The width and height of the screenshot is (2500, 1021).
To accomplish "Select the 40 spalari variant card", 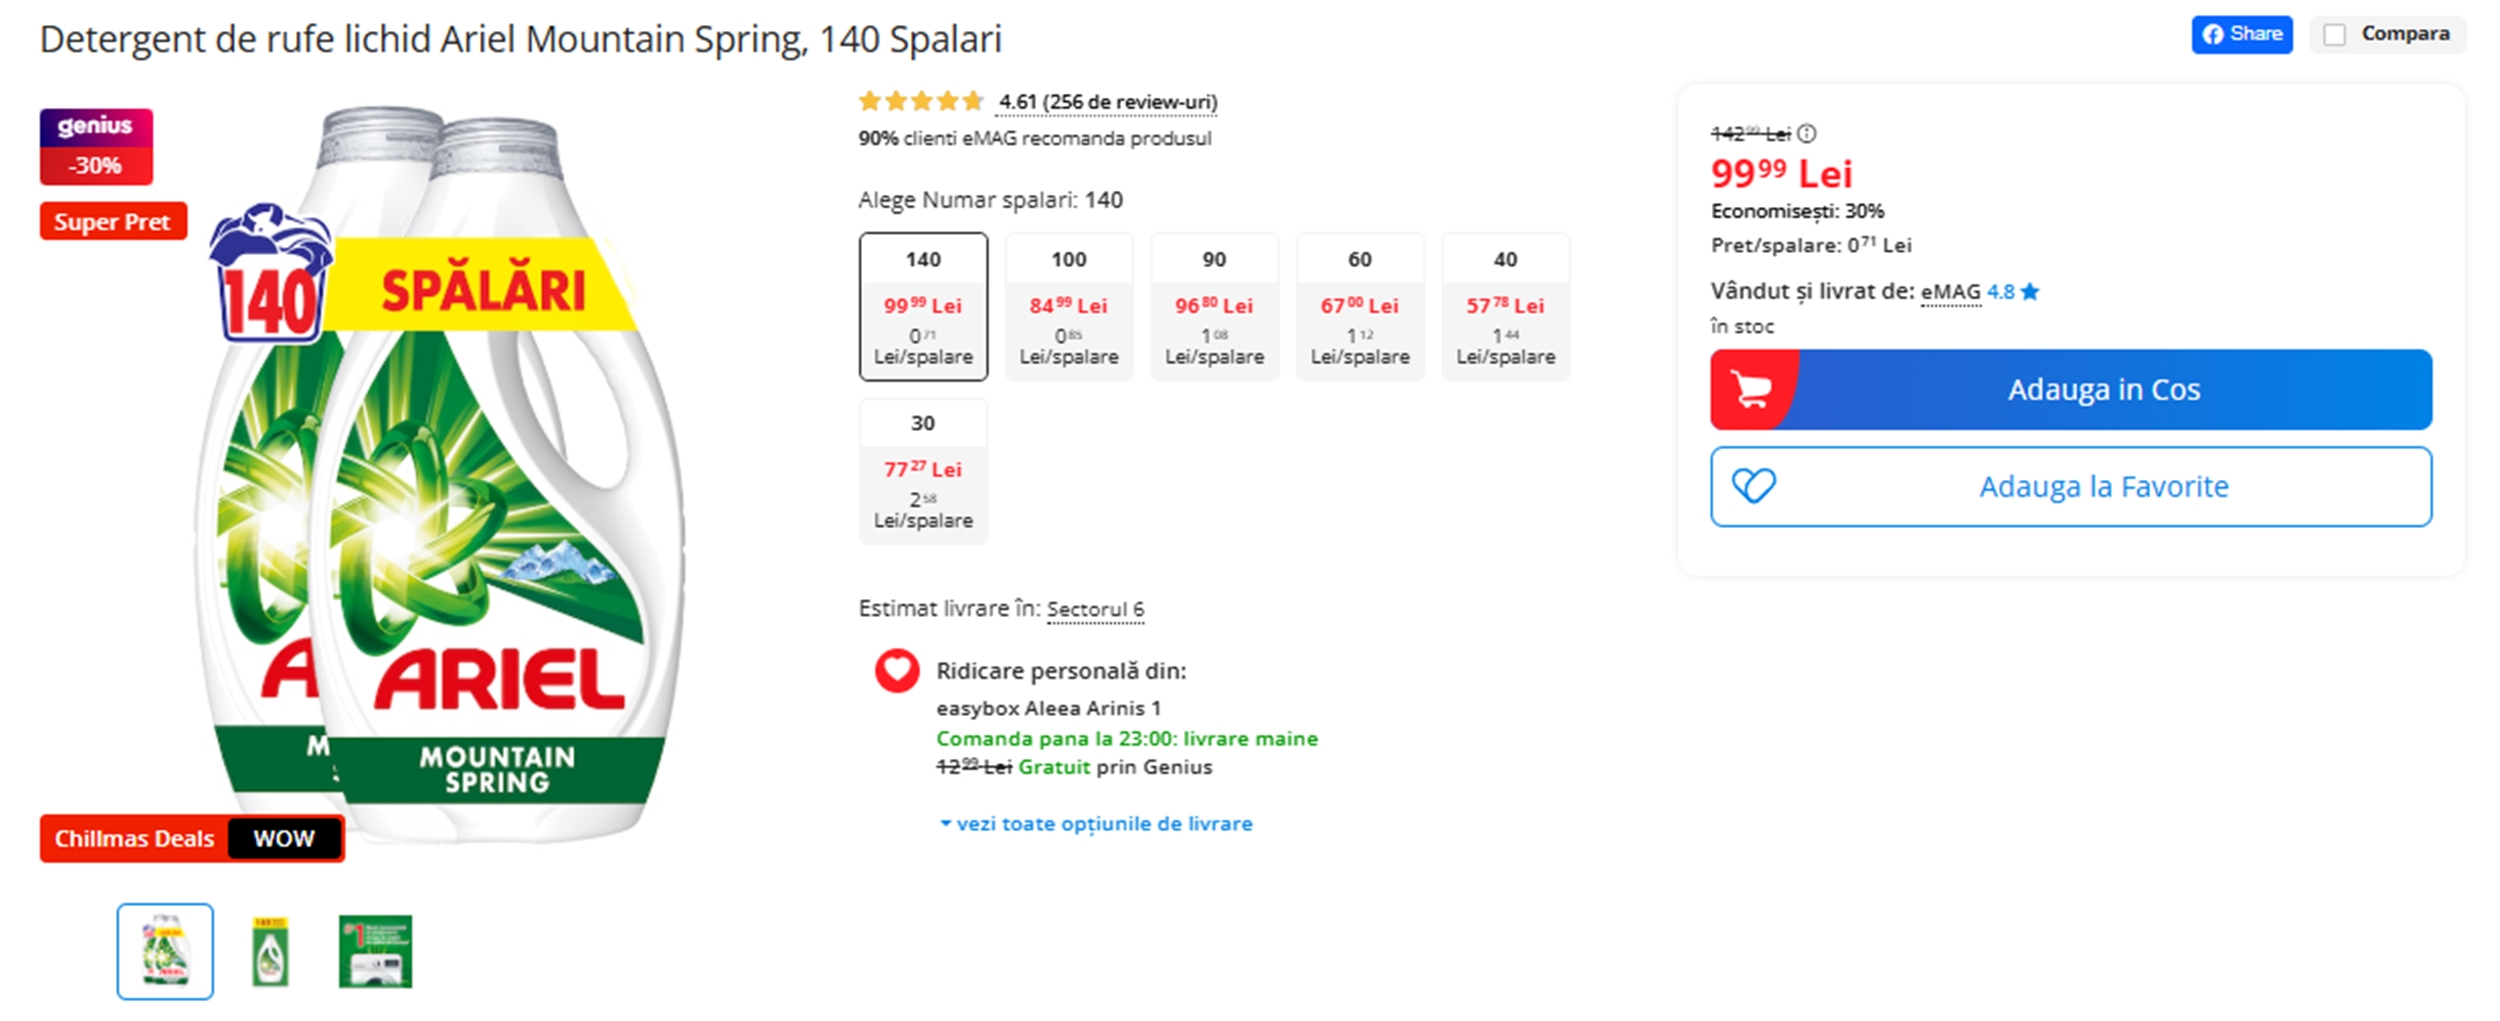I will pos(1506,307).
